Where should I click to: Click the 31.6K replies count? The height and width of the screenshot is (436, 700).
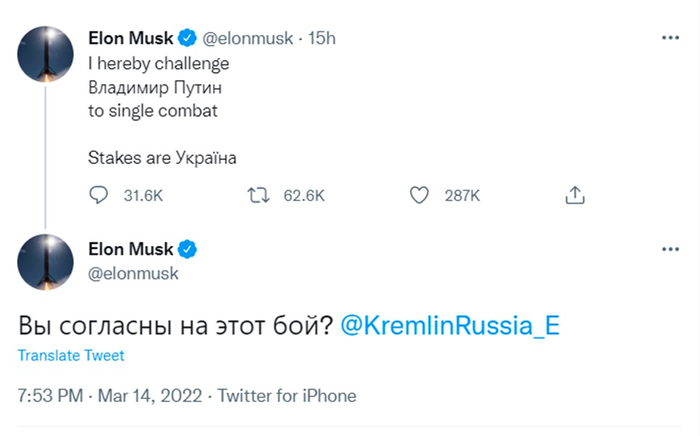(x=143, y=195)
